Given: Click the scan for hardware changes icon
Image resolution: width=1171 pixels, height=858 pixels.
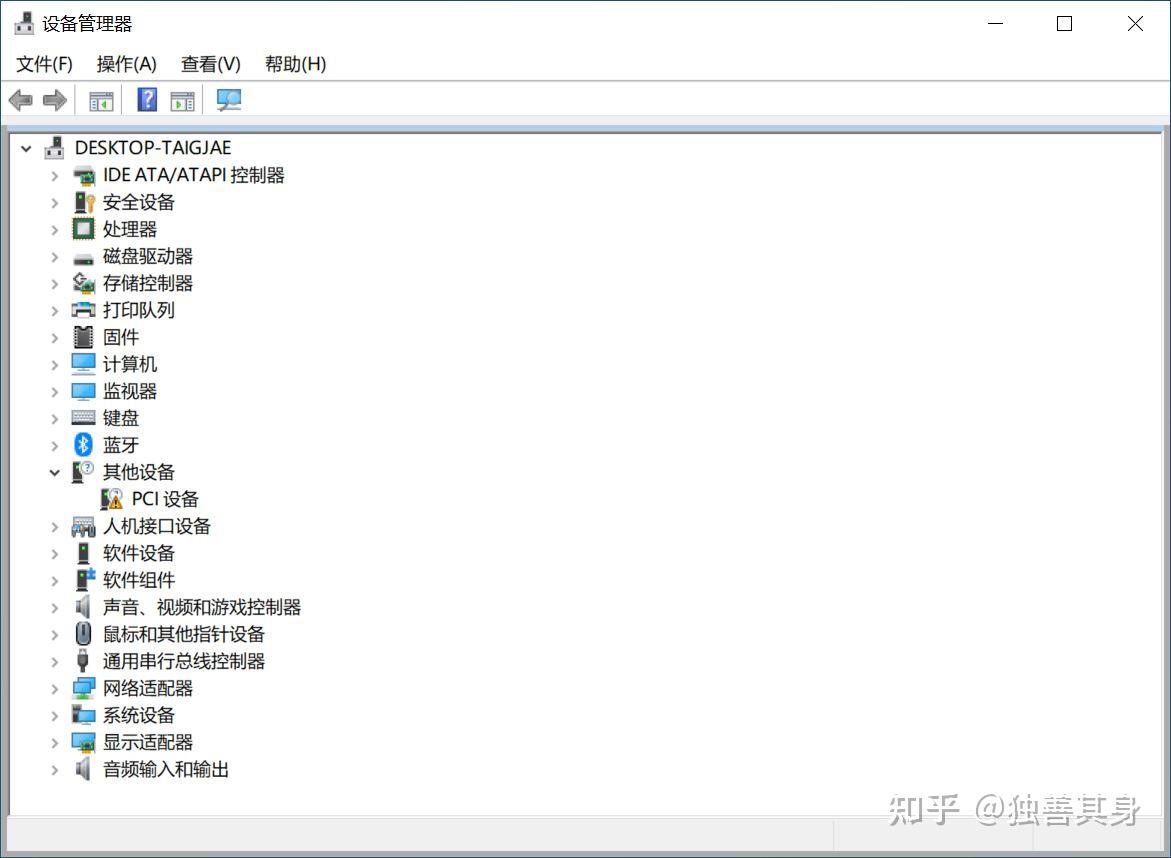Looking at the screenshot, I should coord(229,100).
